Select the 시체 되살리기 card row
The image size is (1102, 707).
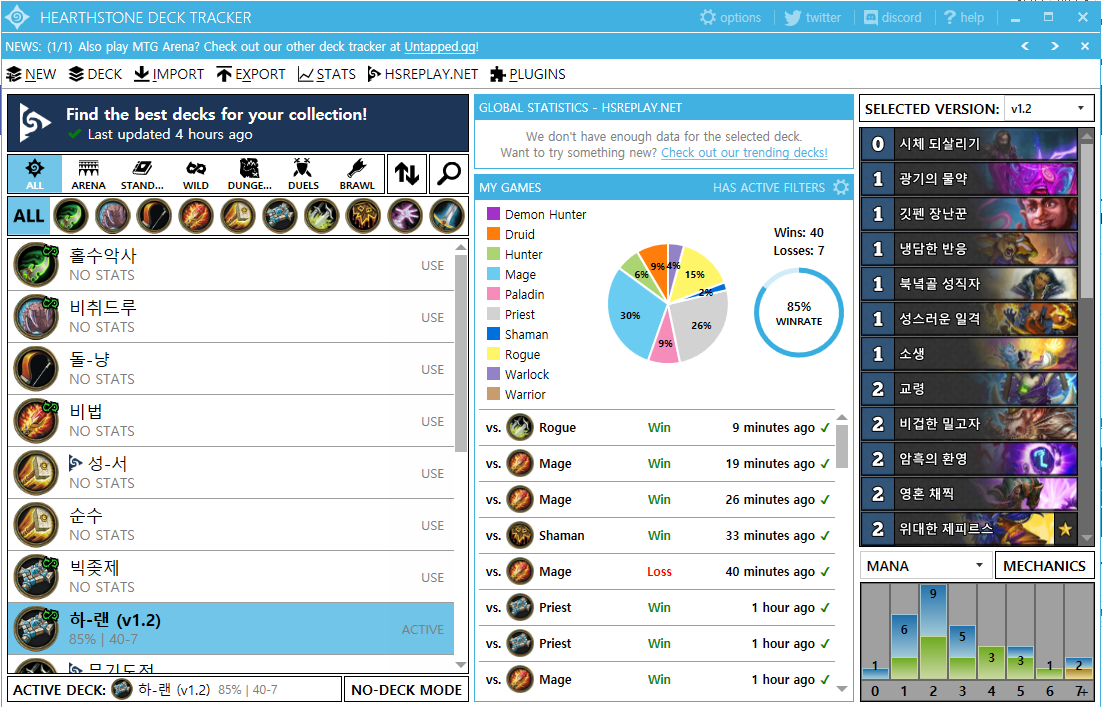pyautogui.click(x=969, y=144)
